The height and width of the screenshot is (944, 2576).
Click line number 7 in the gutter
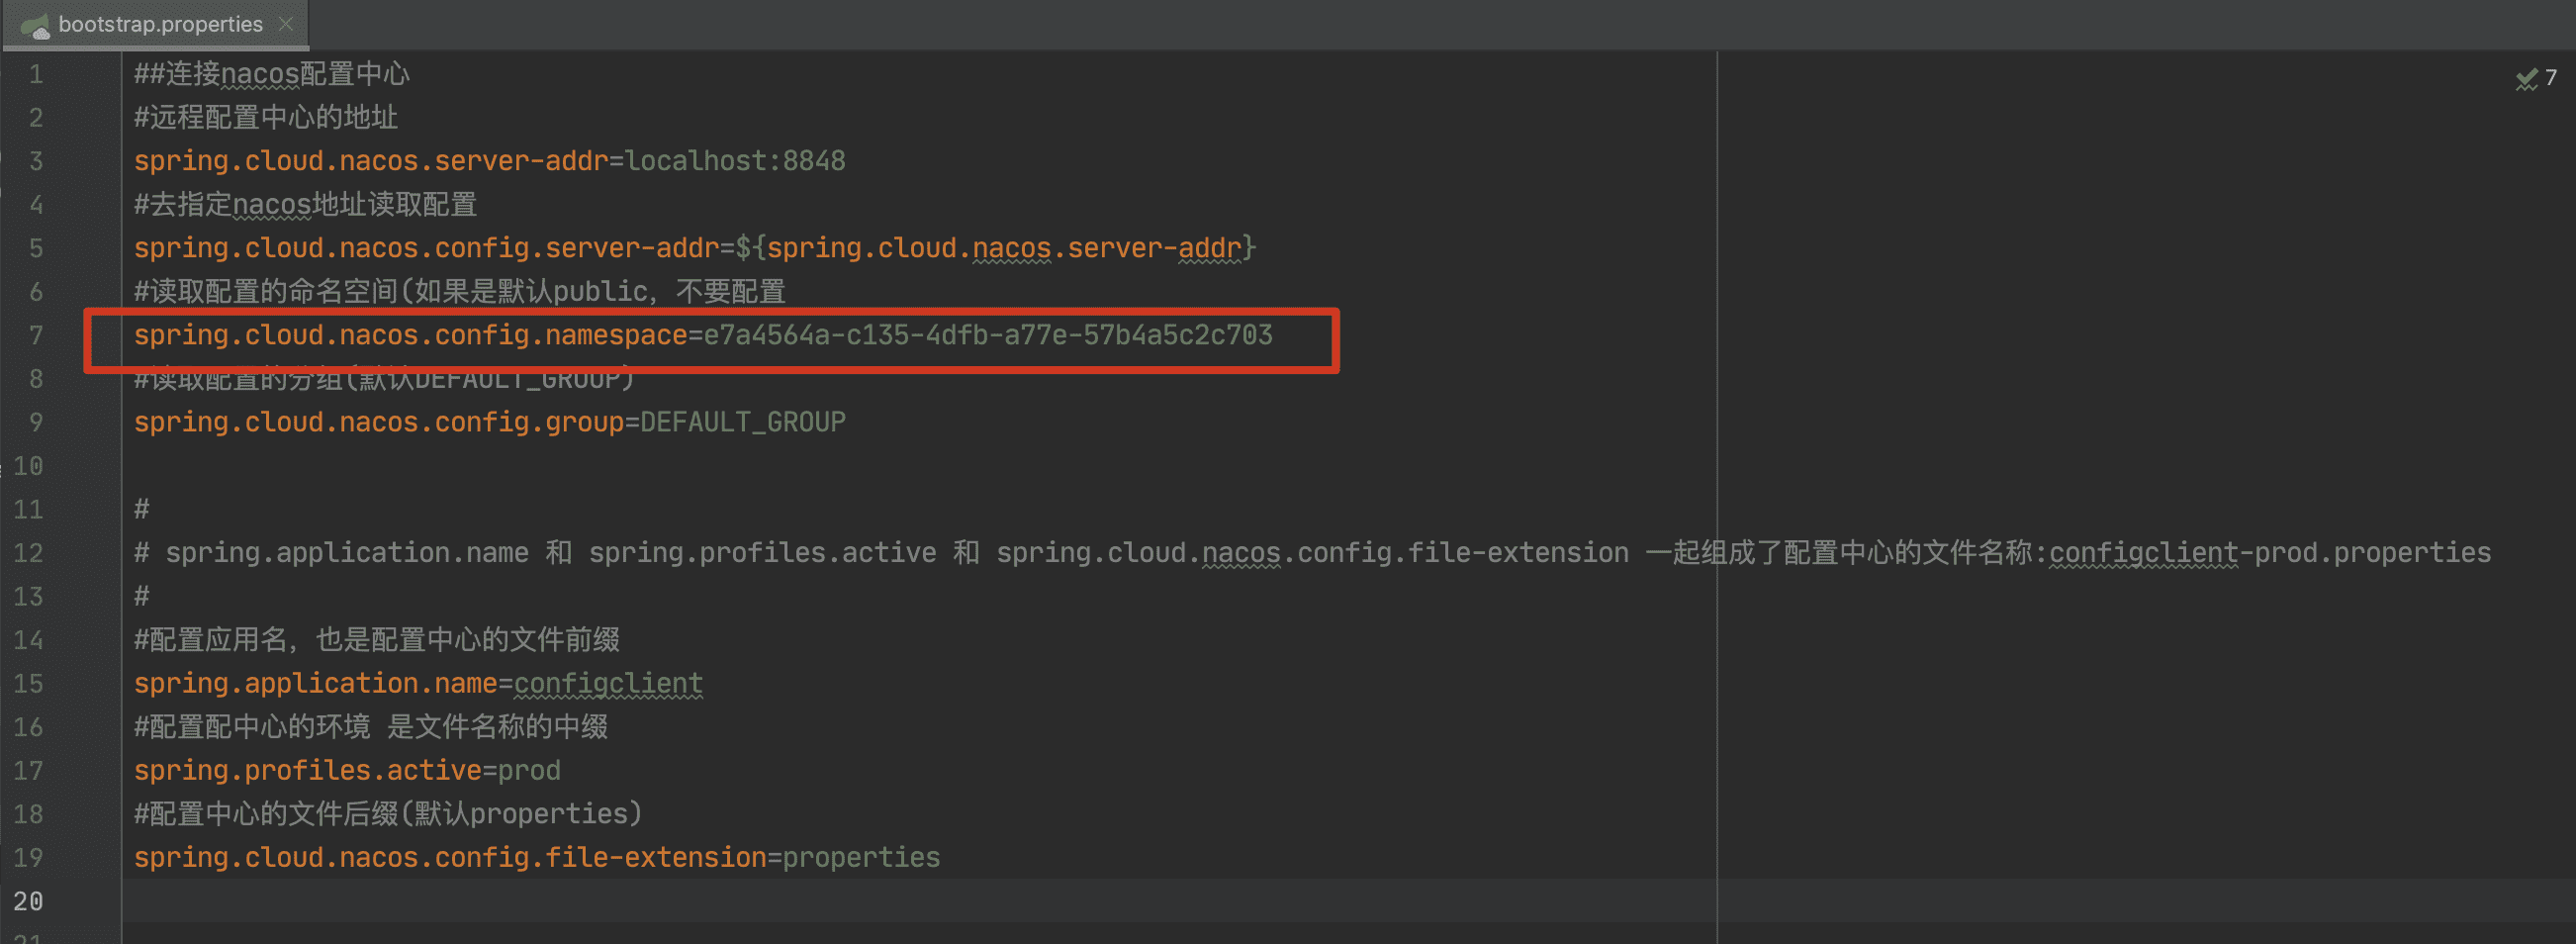(x=36, y=335)
